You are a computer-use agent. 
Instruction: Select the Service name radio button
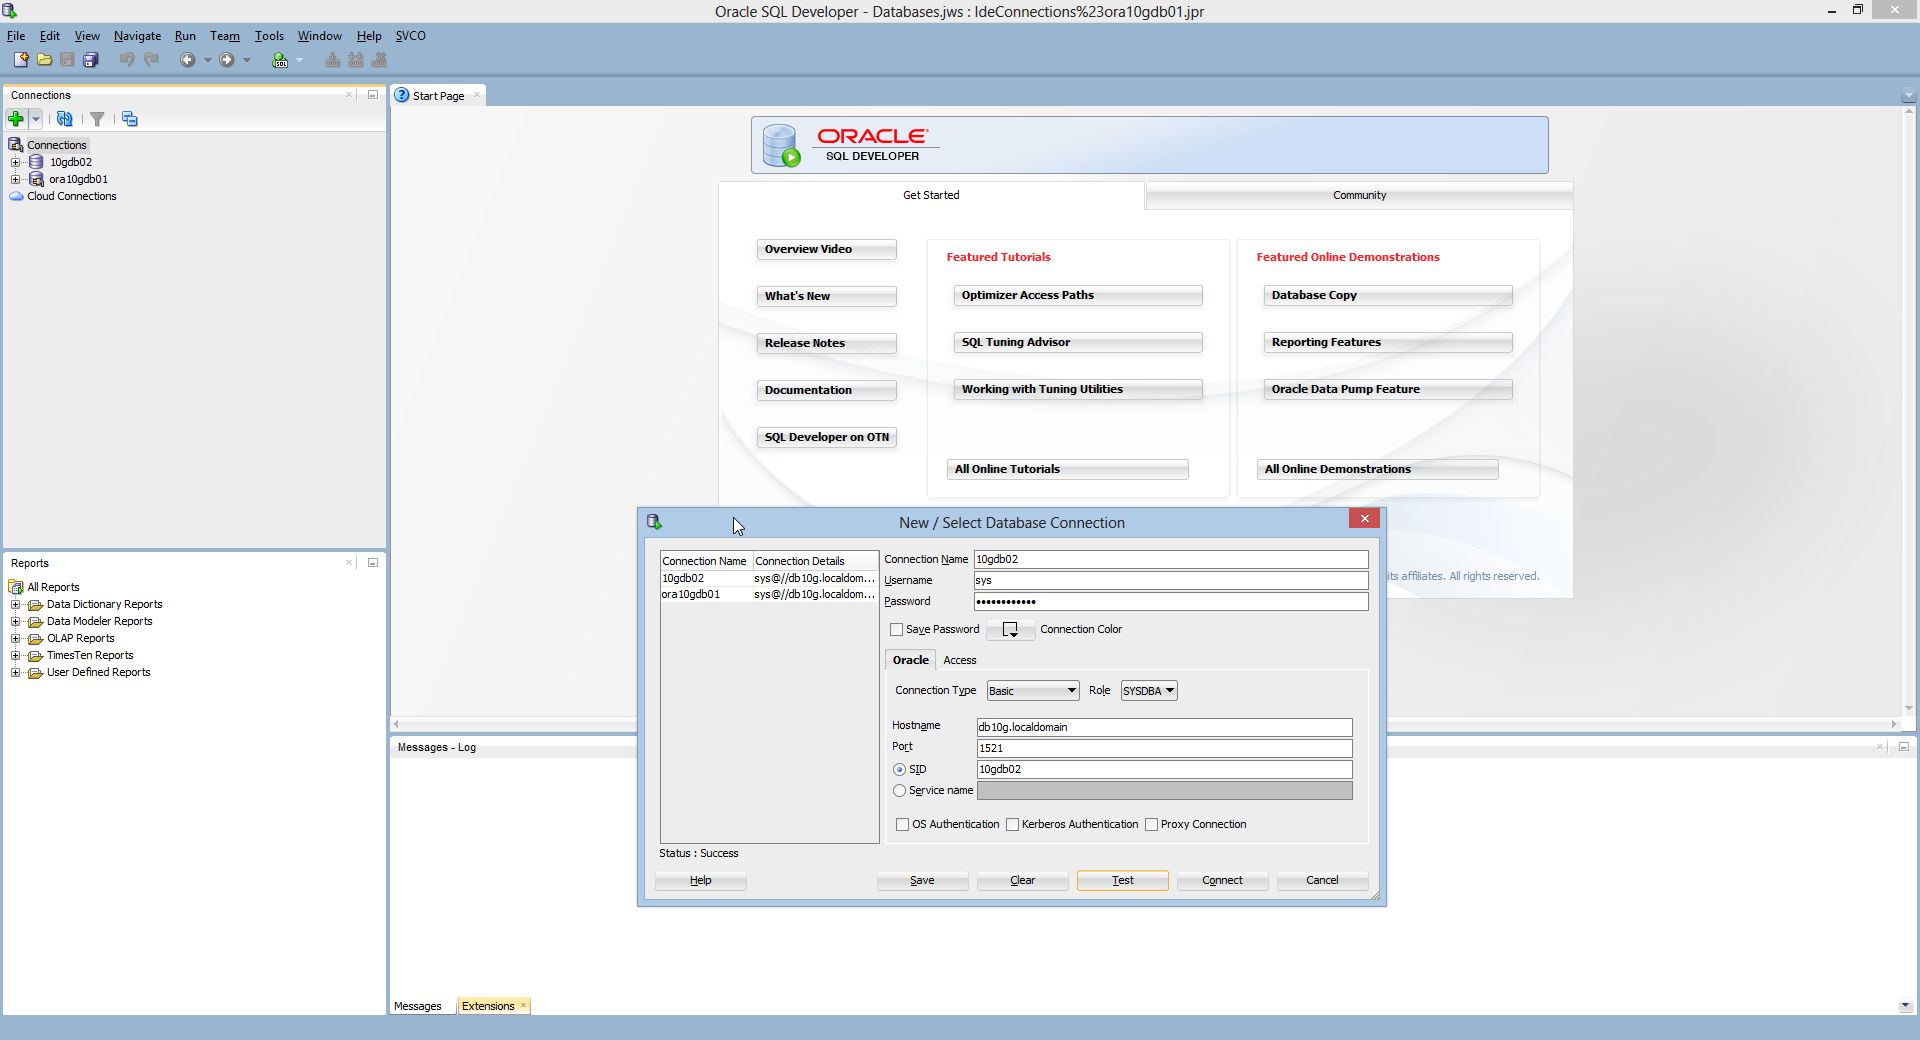pyautogui.click(x=900, y=791)
